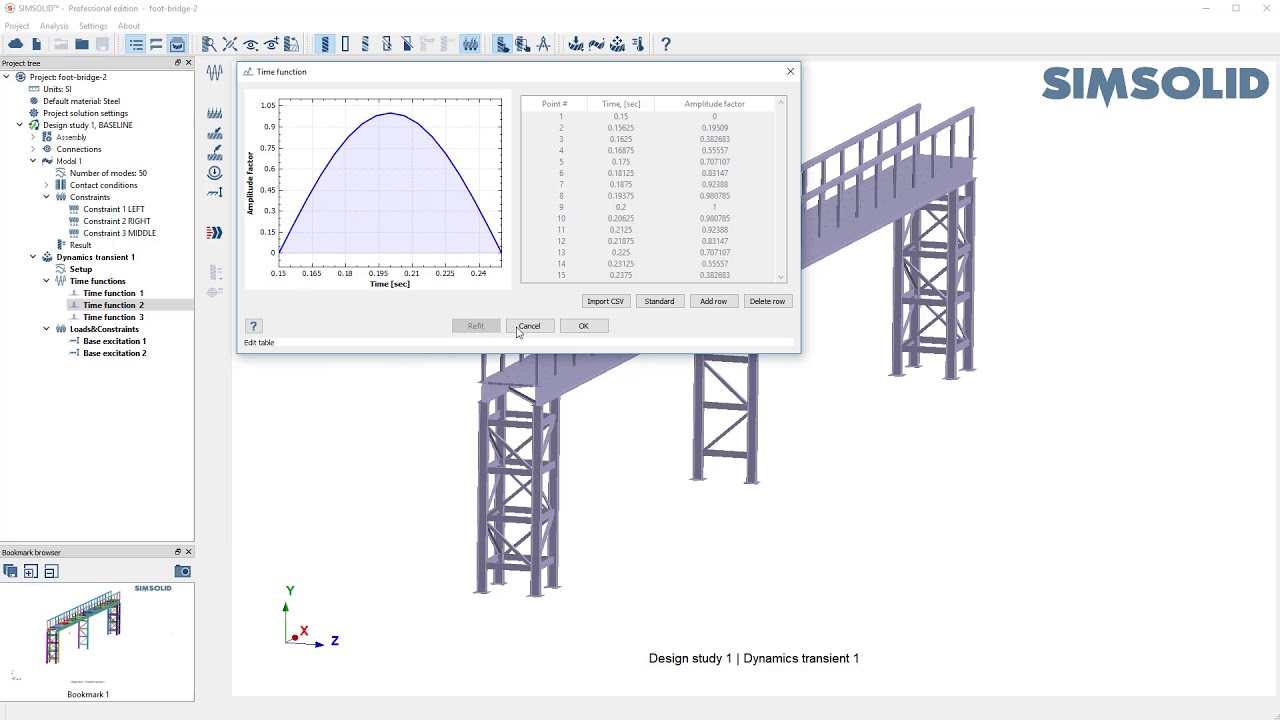
Task: Cancel the Time function dialog
Action: click(529, 326)
